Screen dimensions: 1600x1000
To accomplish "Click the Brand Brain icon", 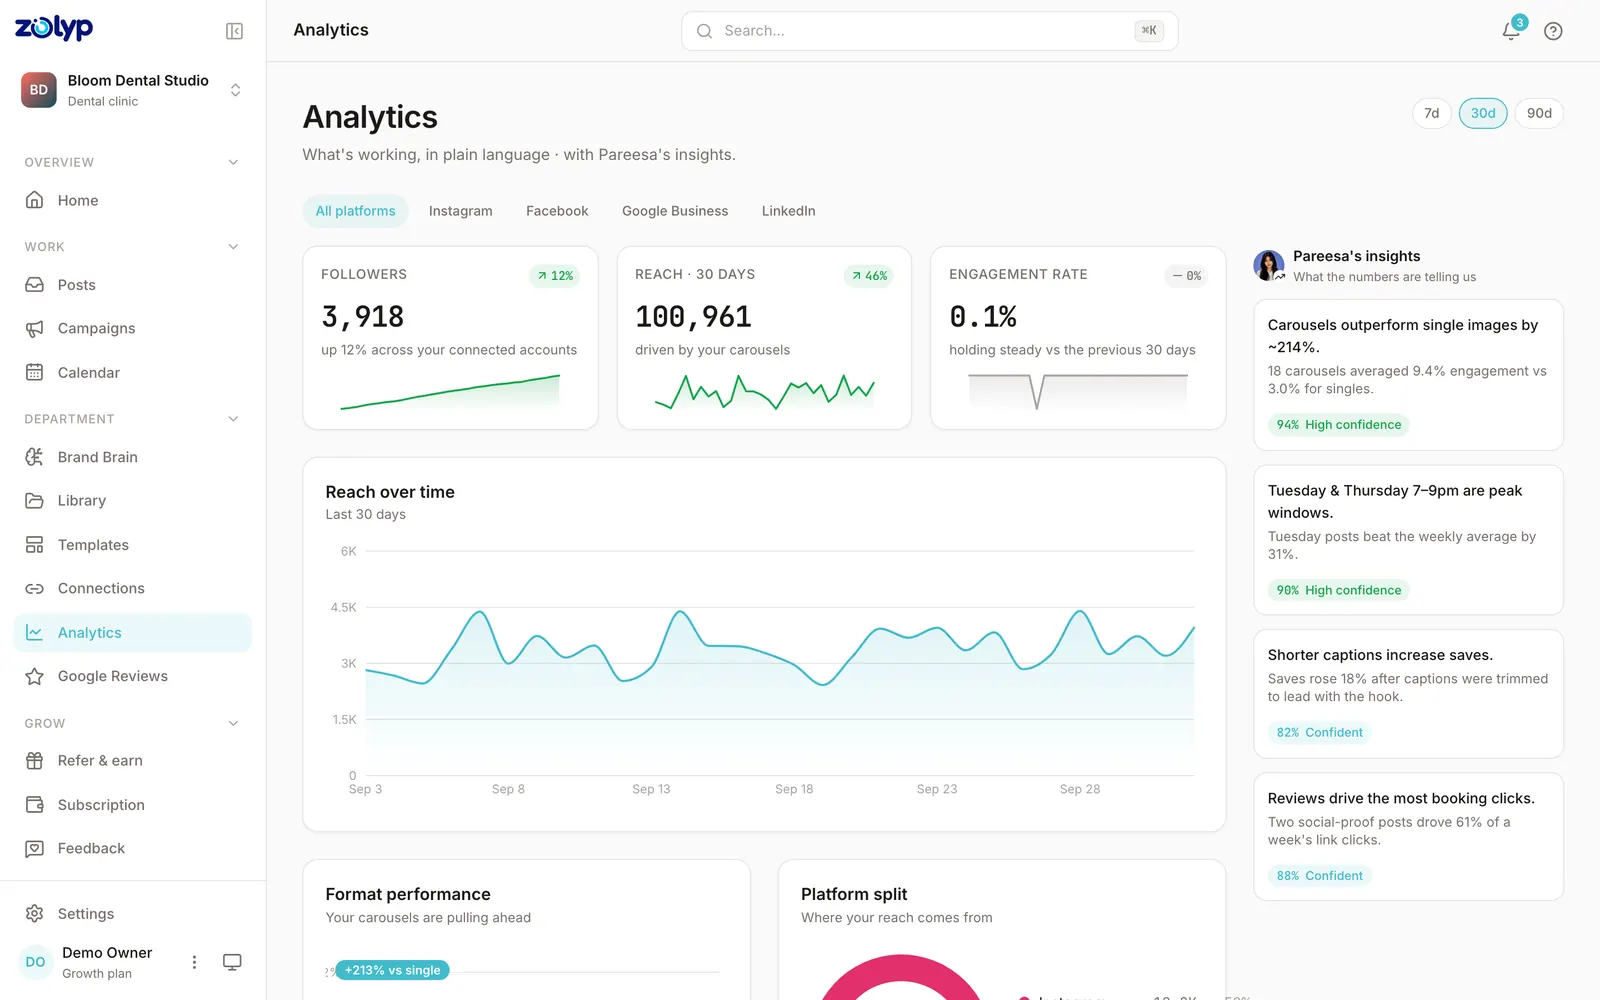I will pyautogui.click(x=35, y=457).
